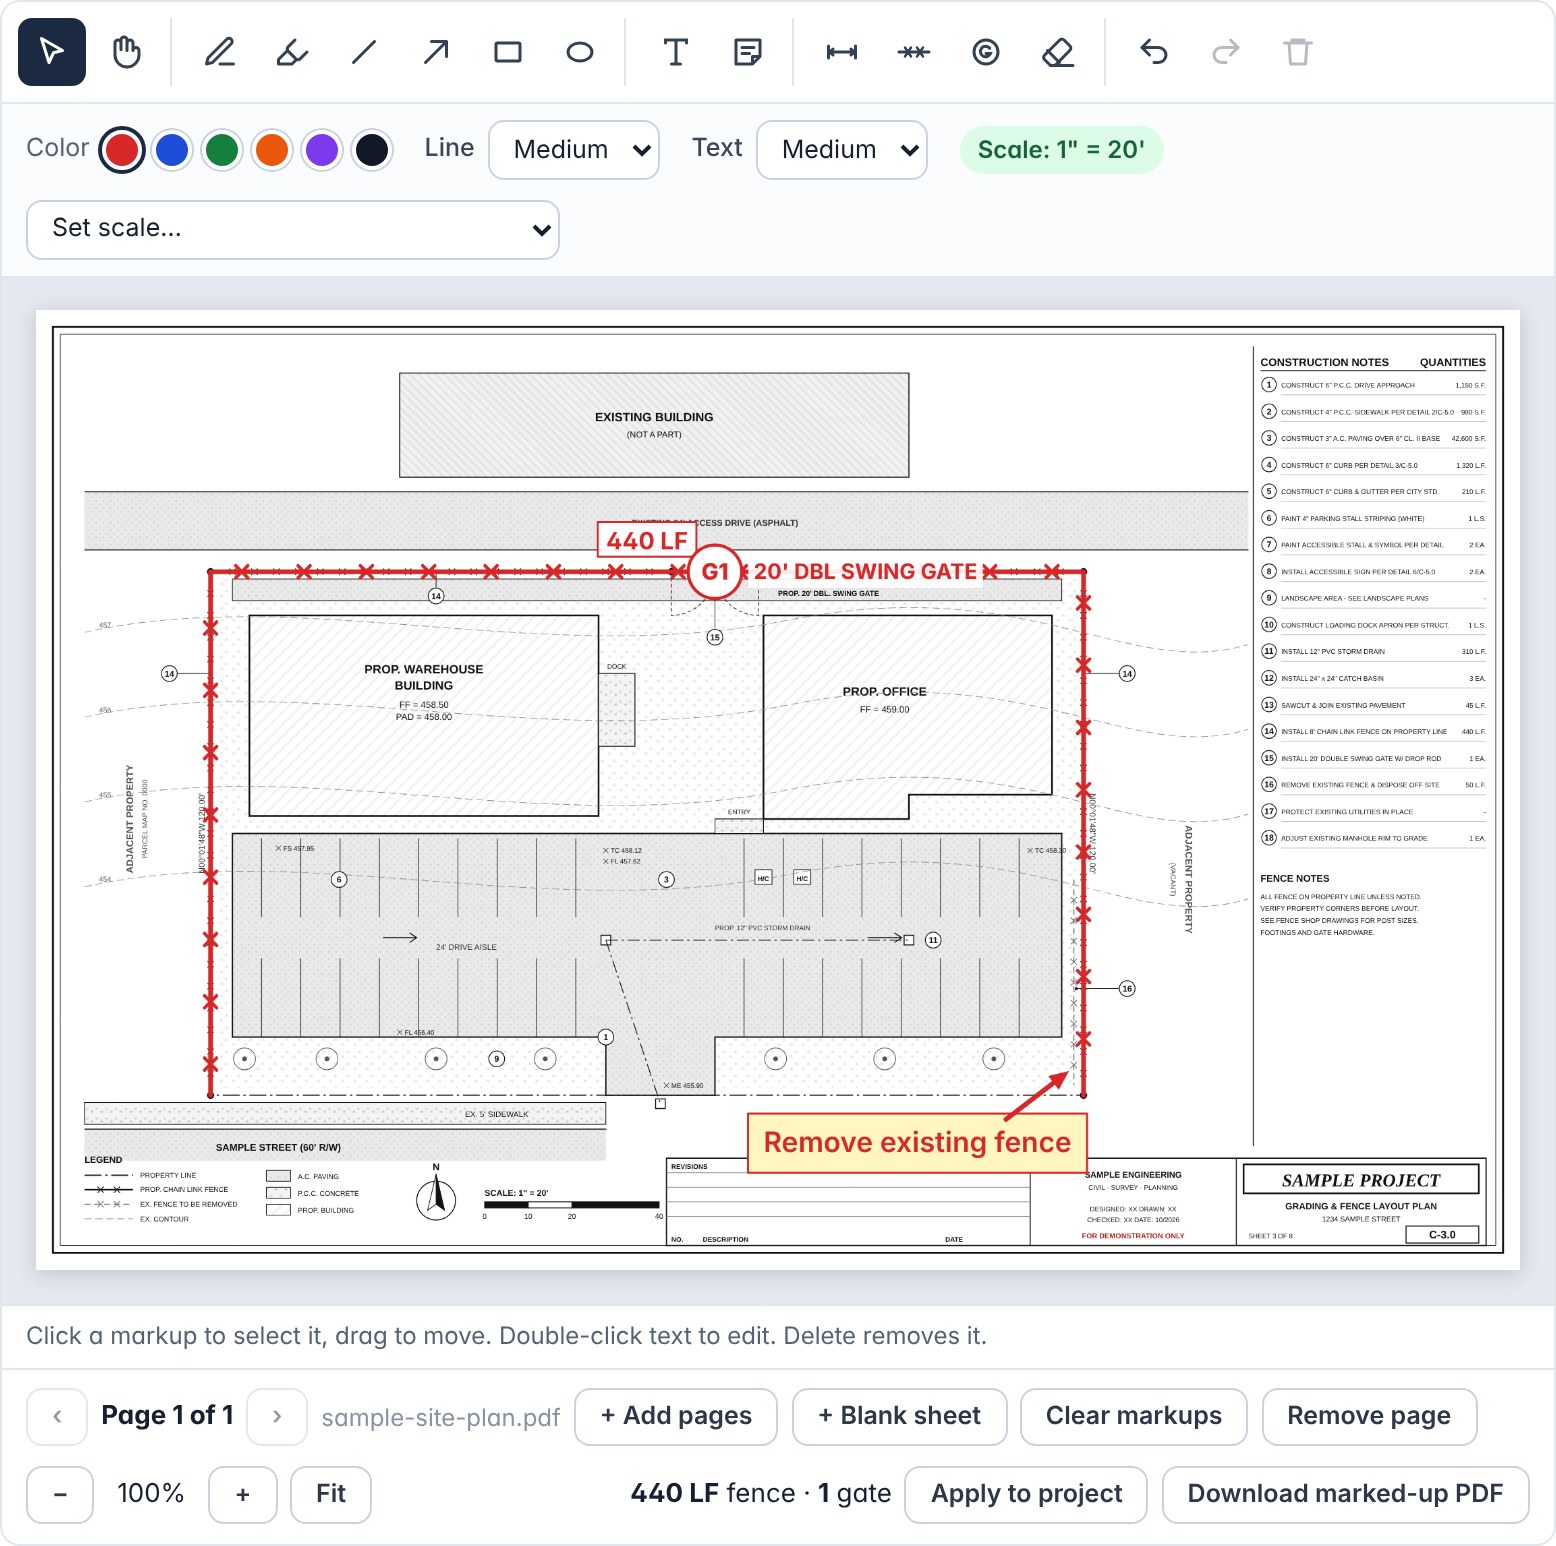Zoom in with the plus button
The height and width of the screenshot is (1546, 1556).
(243, 1494)
